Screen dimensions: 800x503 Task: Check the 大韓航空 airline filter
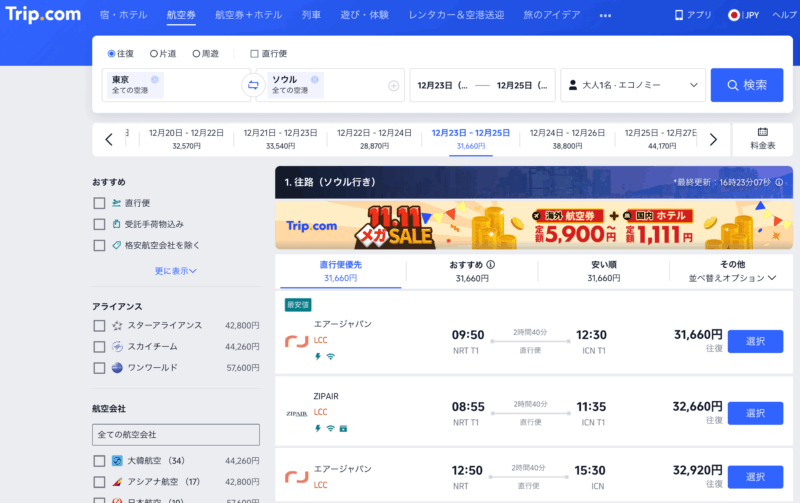pyautogui.click(x=99, y=461)
